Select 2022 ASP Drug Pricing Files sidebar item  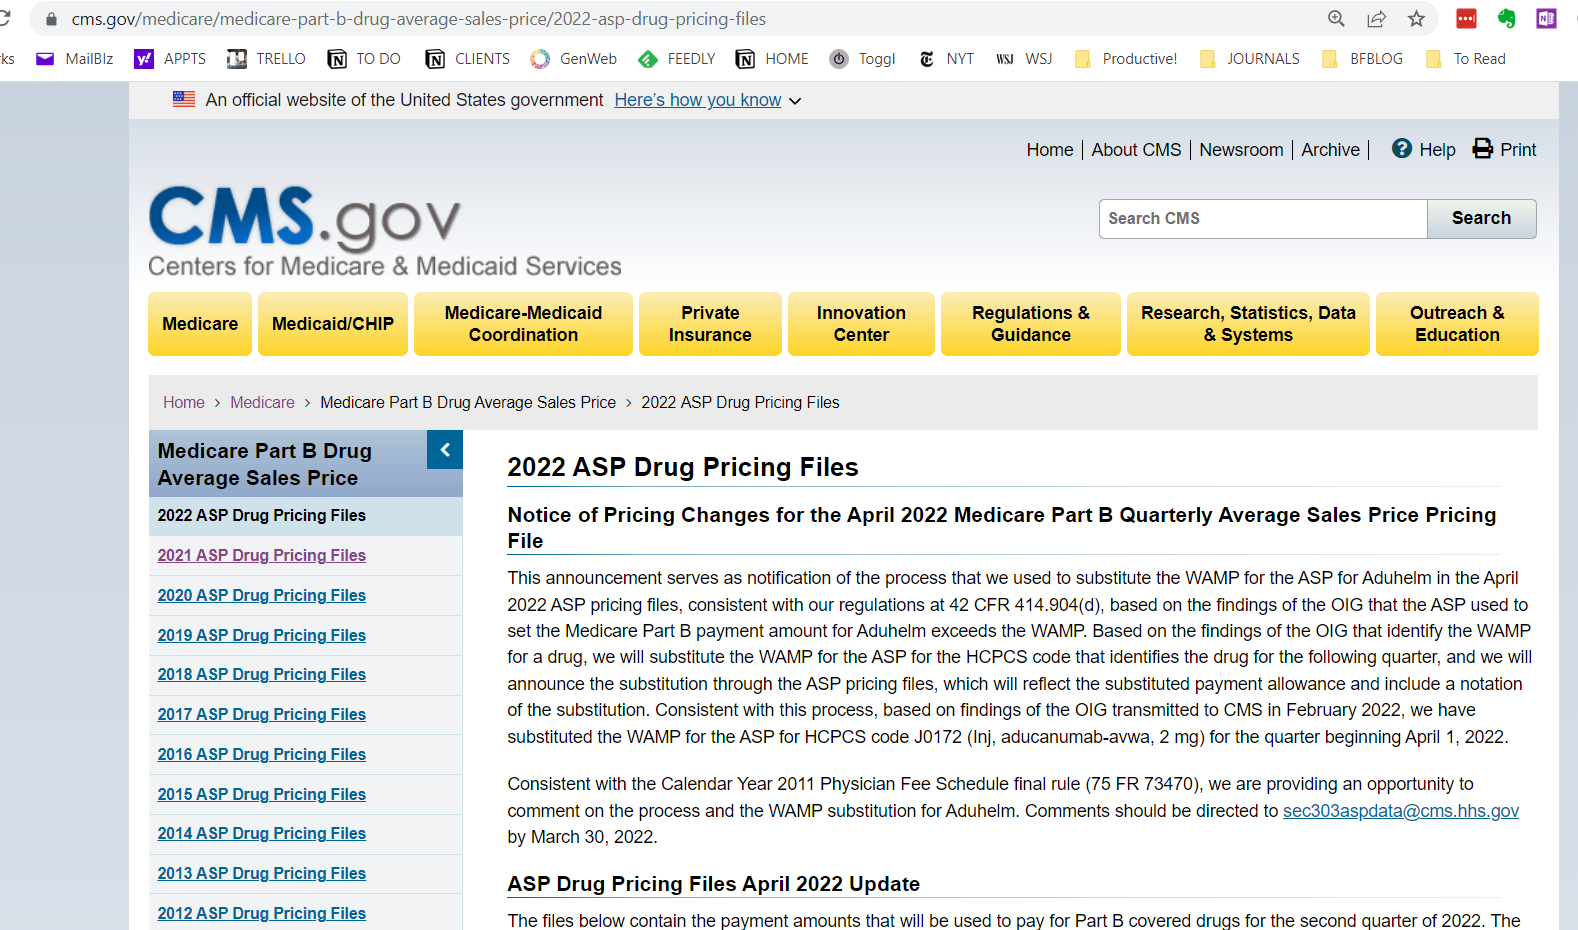click(306, 516)
